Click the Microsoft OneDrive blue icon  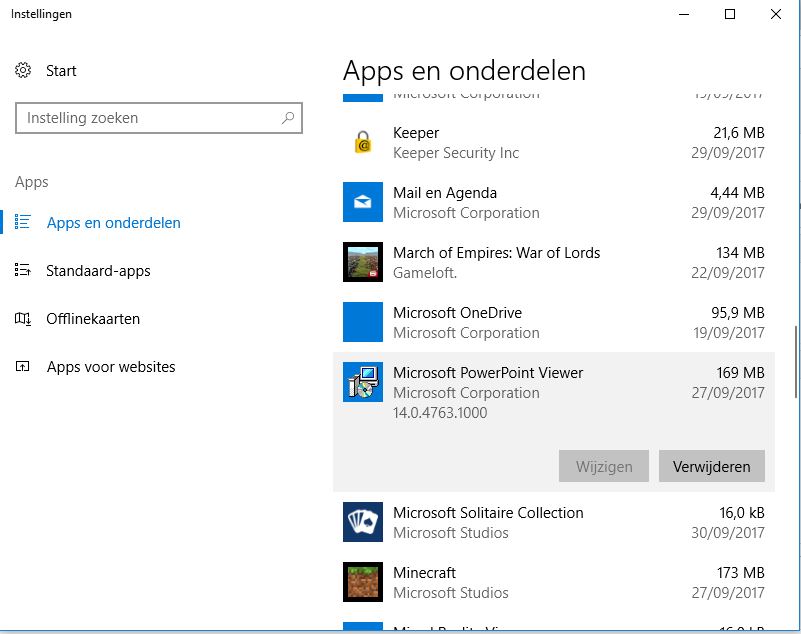(362, 322)
